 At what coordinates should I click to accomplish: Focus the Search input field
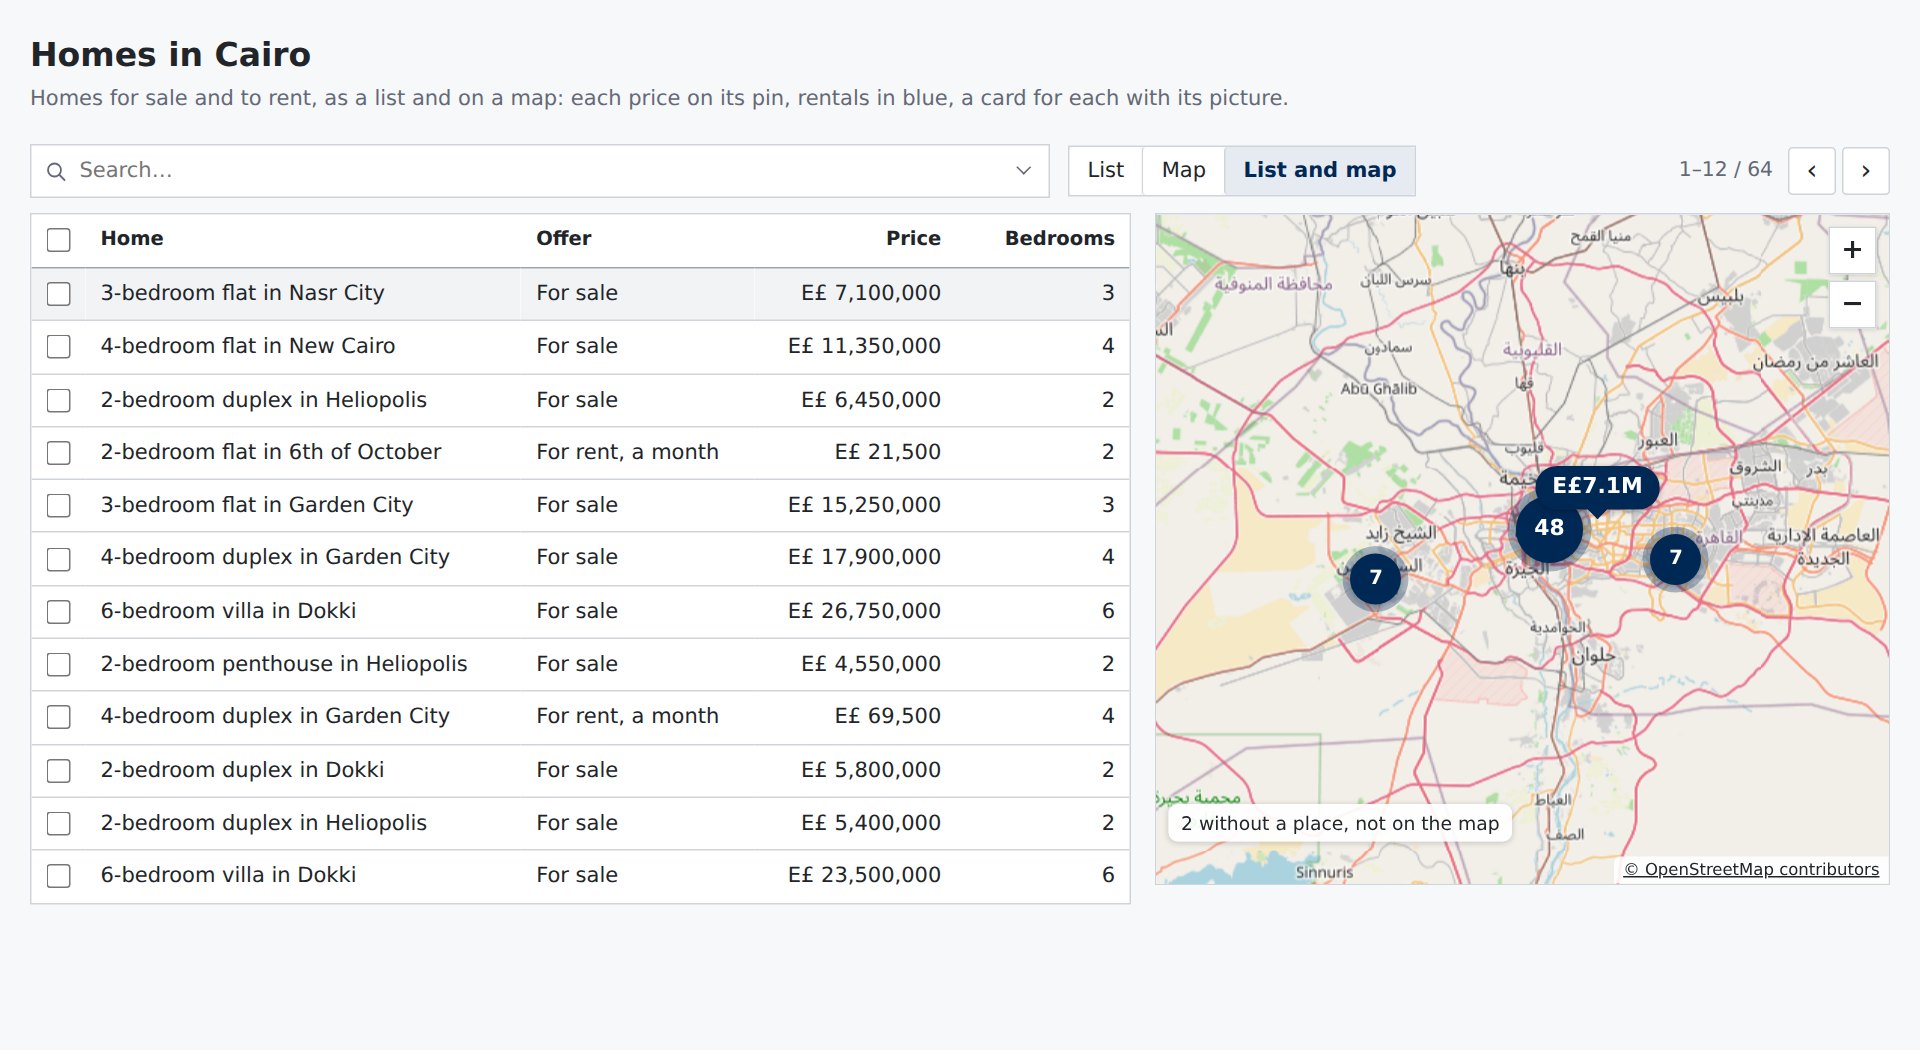540,171
